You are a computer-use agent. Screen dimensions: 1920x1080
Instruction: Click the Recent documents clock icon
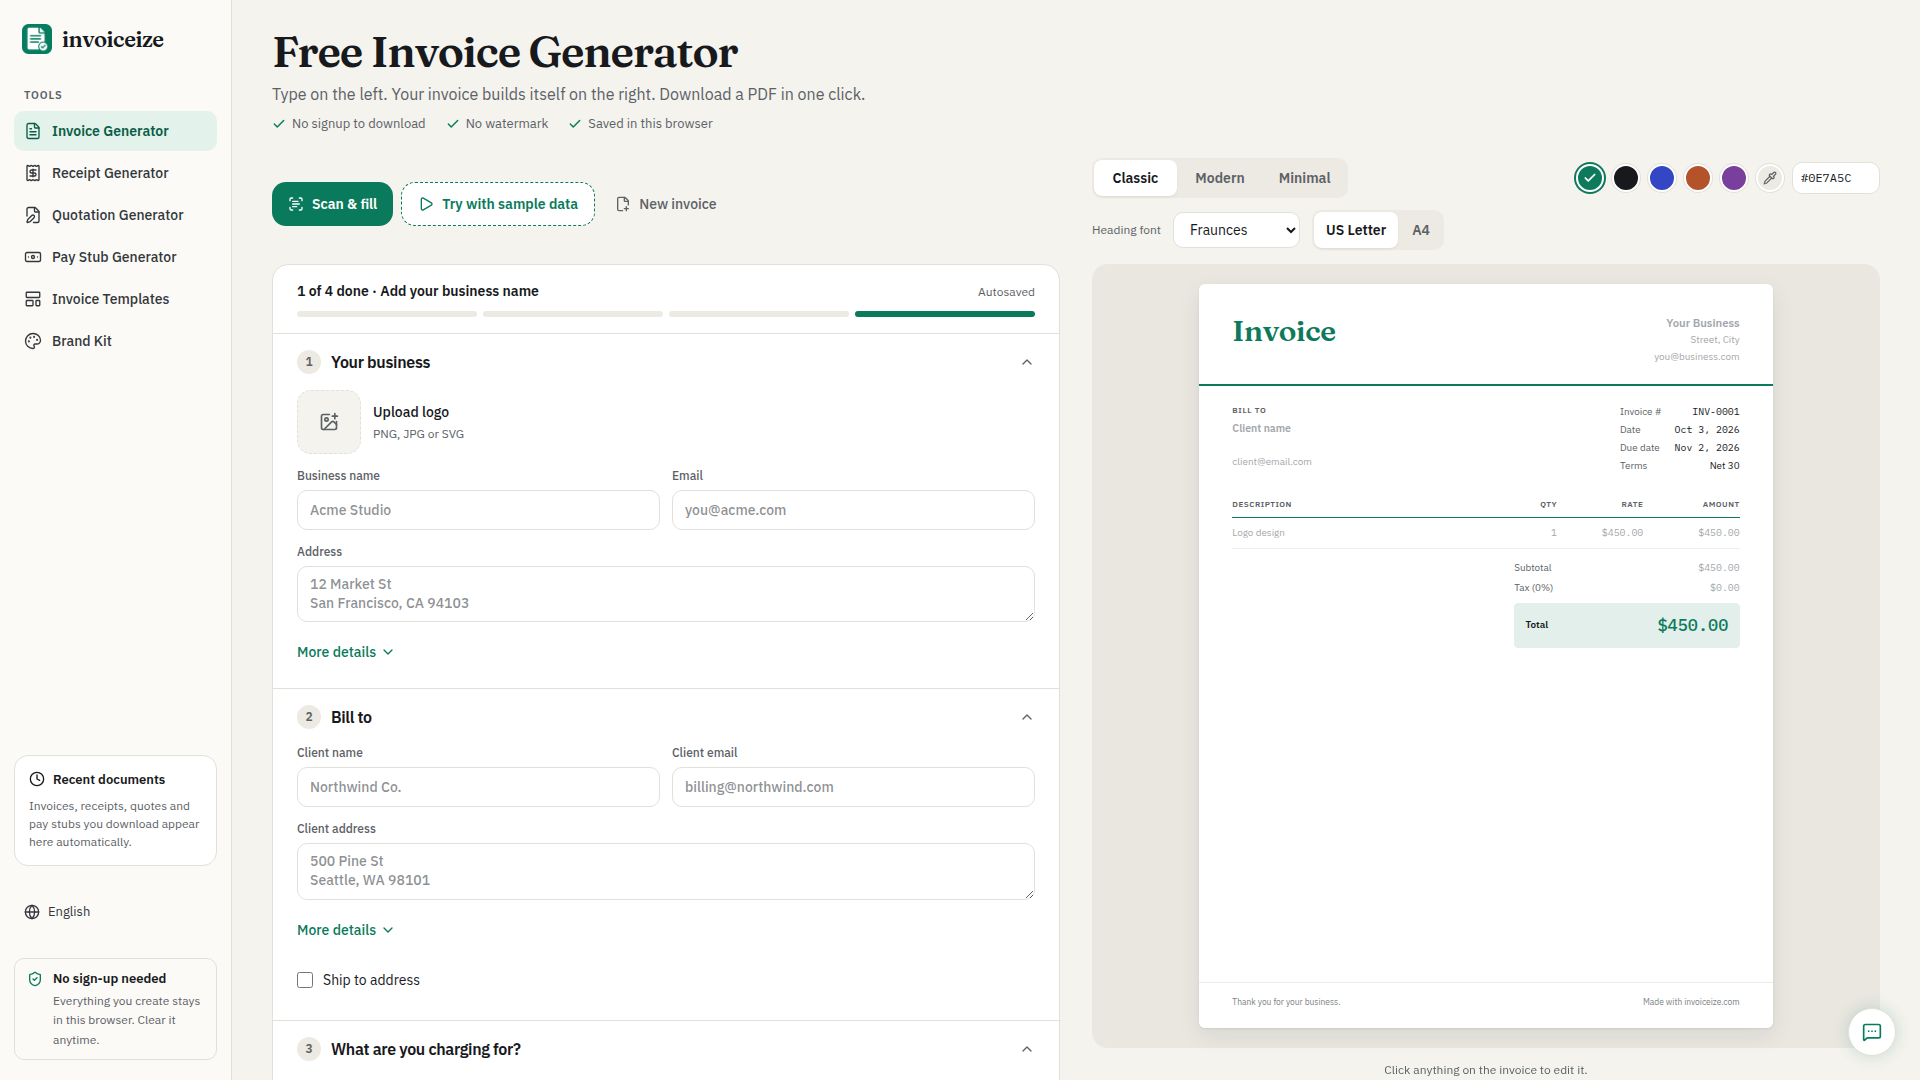pos(37,779)
